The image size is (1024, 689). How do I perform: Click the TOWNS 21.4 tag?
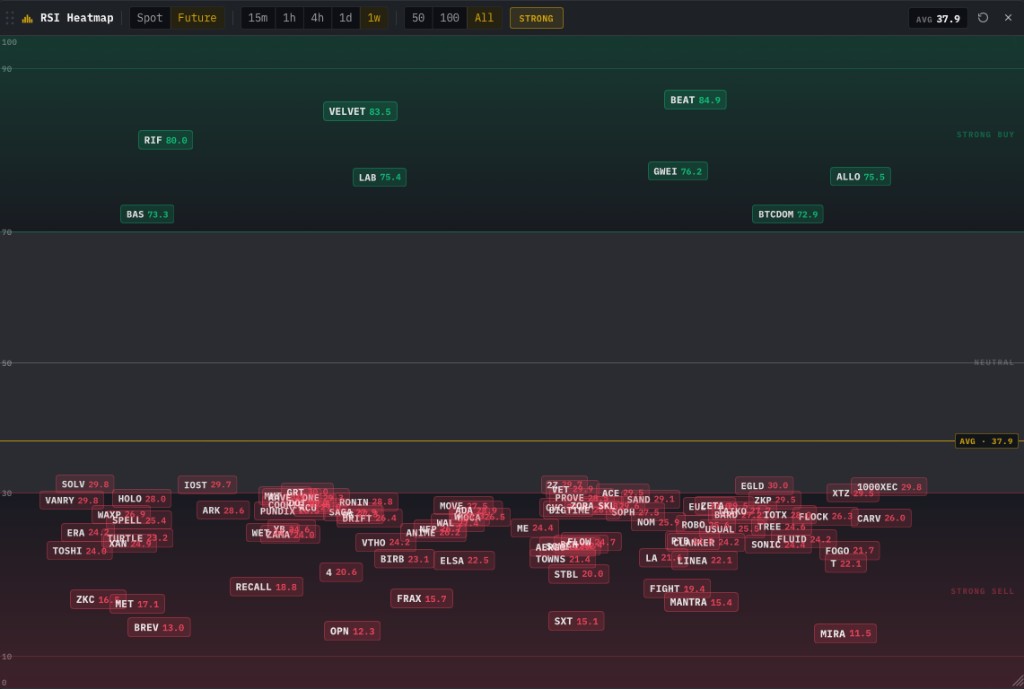[x=562, y=559]
